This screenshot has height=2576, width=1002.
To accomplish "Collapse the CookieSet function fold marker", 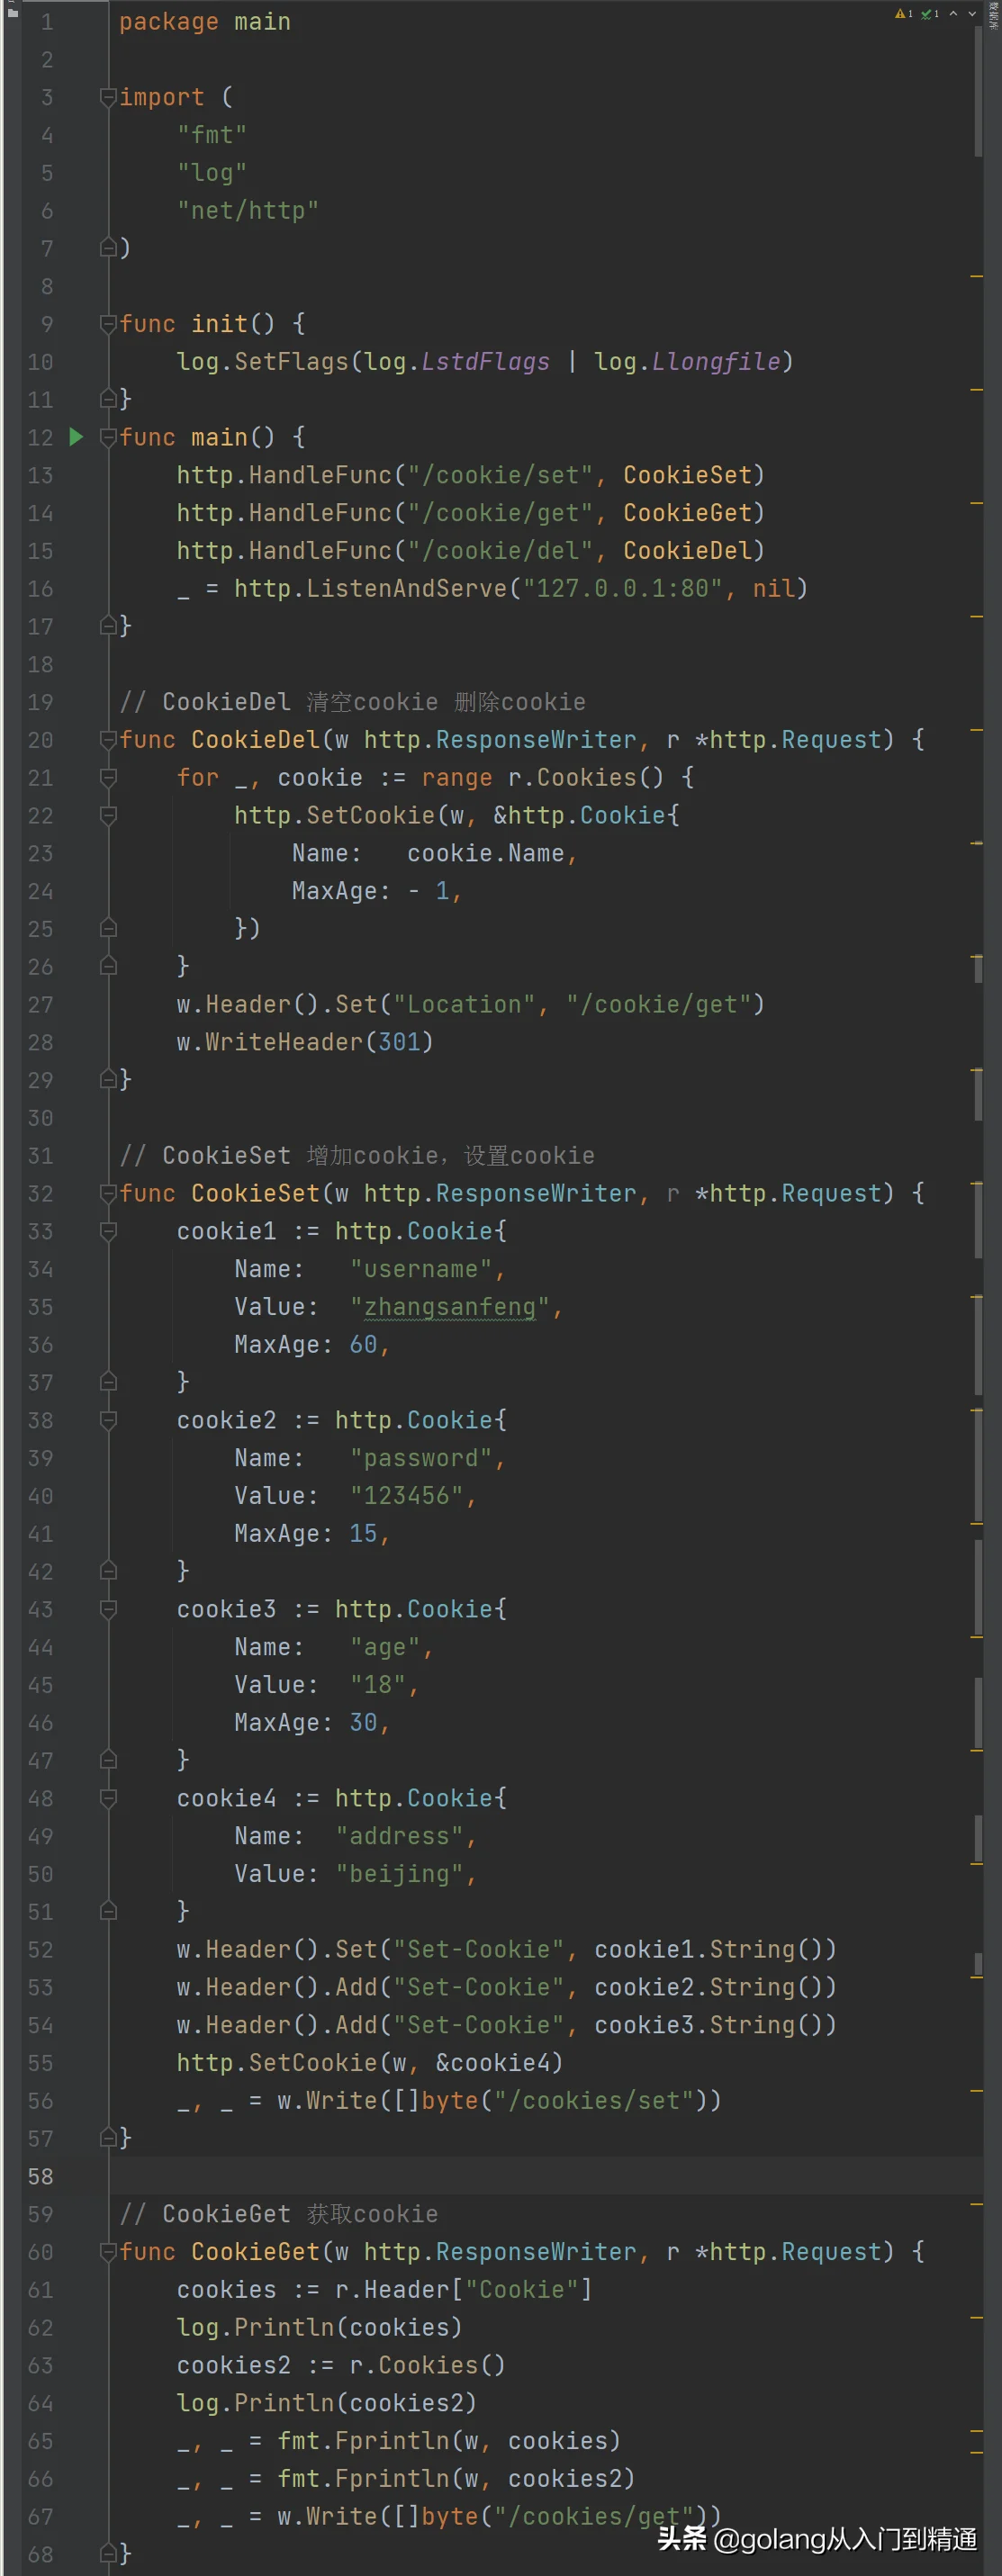I will [108, 1193].
